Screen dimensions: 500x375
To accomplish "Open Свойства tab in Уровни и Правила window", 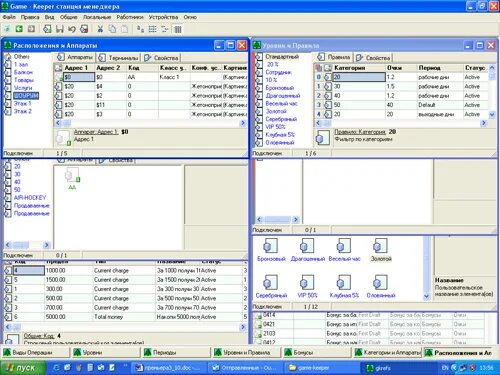I will click(373, 58).
